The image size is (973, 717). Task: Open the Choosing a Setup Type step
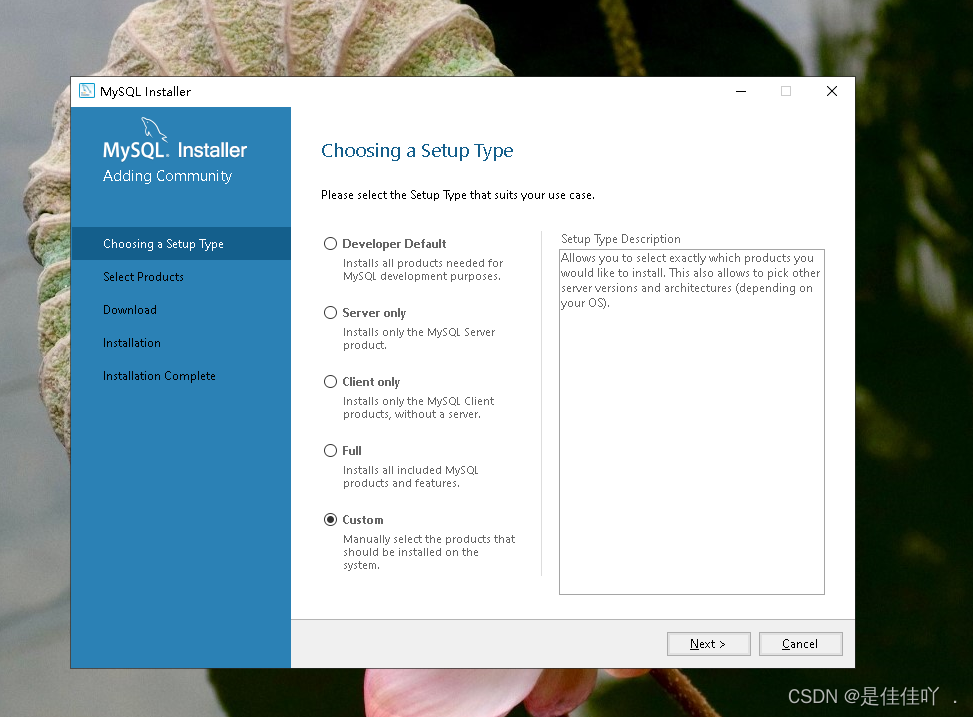[181, 243]
